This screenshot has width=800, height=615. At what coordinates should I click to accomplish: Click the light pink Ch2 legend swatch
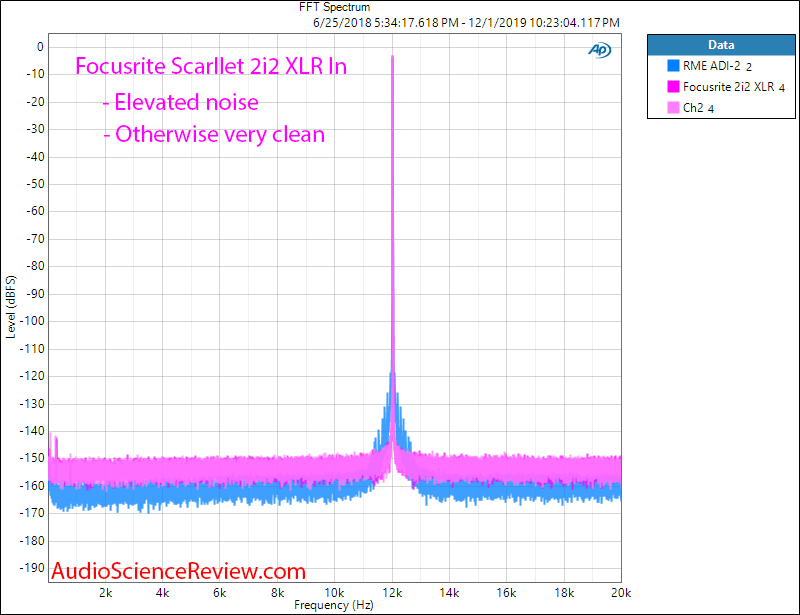673,107
